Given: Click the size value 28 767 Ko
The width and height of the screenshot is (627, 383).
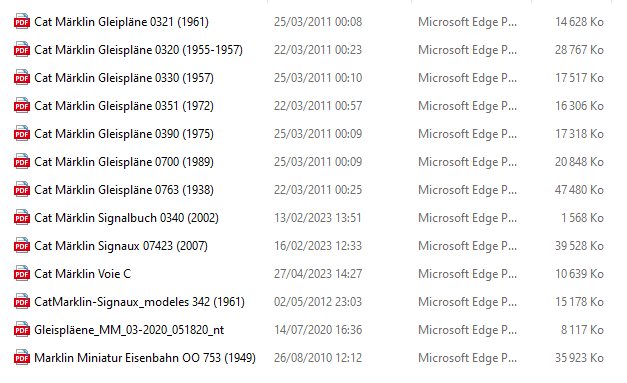Looking at the screenshot, I should tap(579, 50).
